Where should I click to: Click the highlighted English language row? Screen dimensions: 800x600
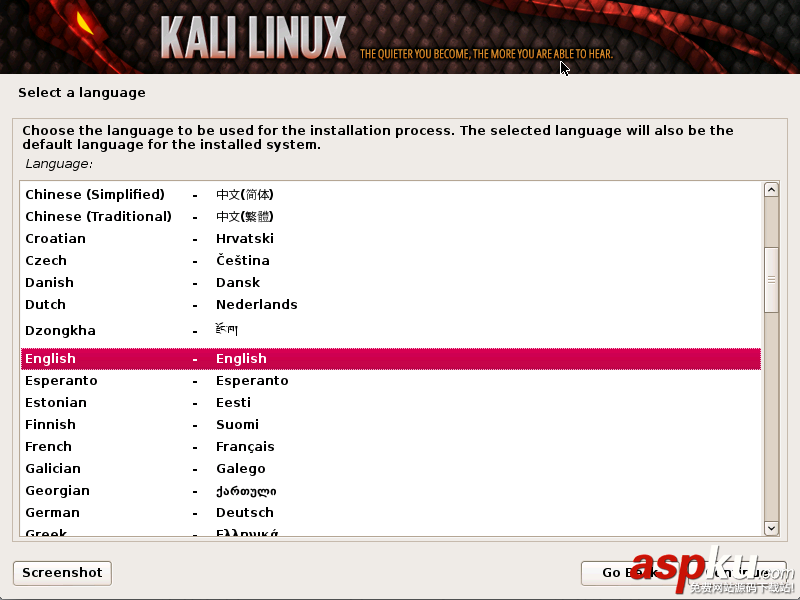391,359
